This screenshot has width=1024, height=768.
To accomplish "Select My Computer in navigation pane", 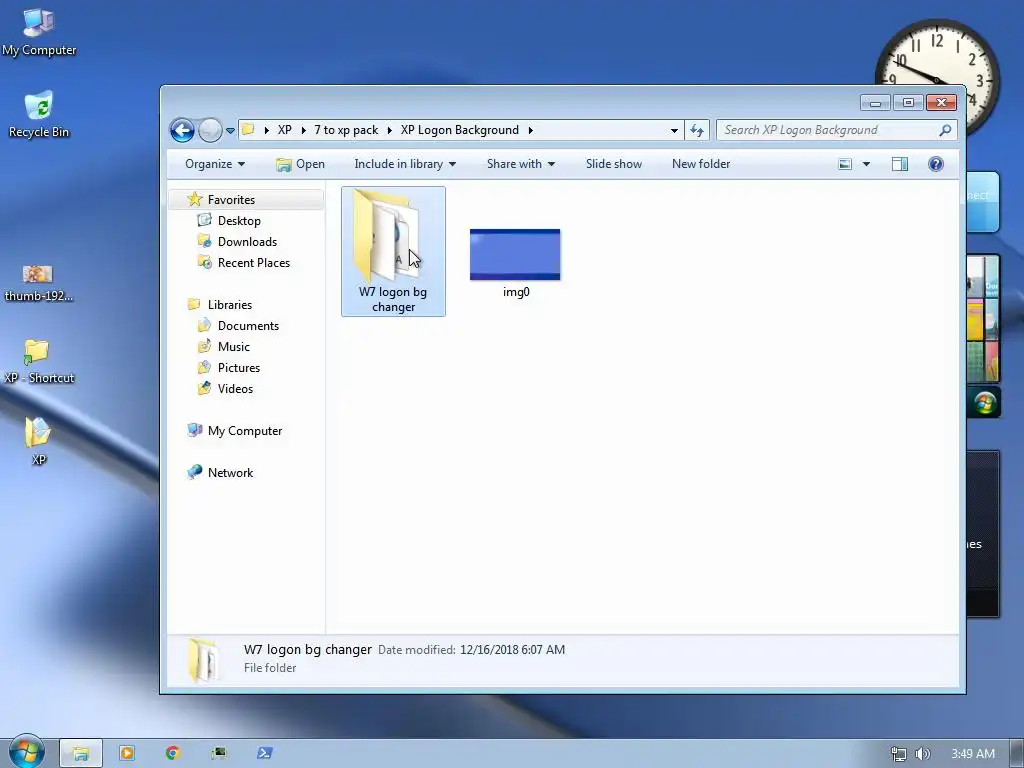I will click(244, 431).
